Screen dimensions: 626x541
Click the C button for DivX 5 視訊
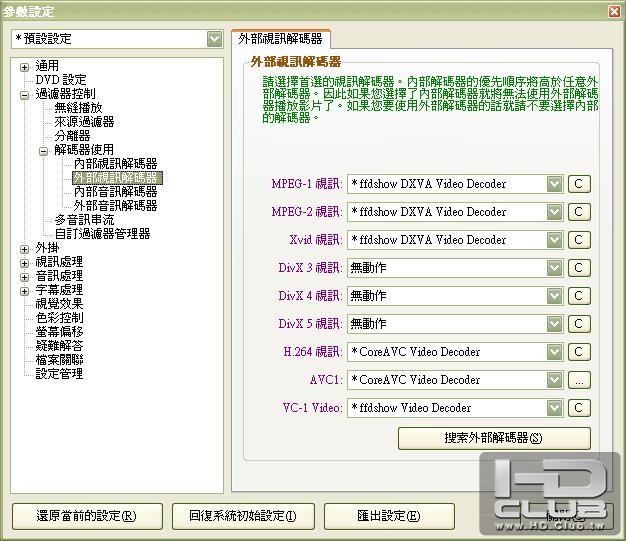coord(579,324)
